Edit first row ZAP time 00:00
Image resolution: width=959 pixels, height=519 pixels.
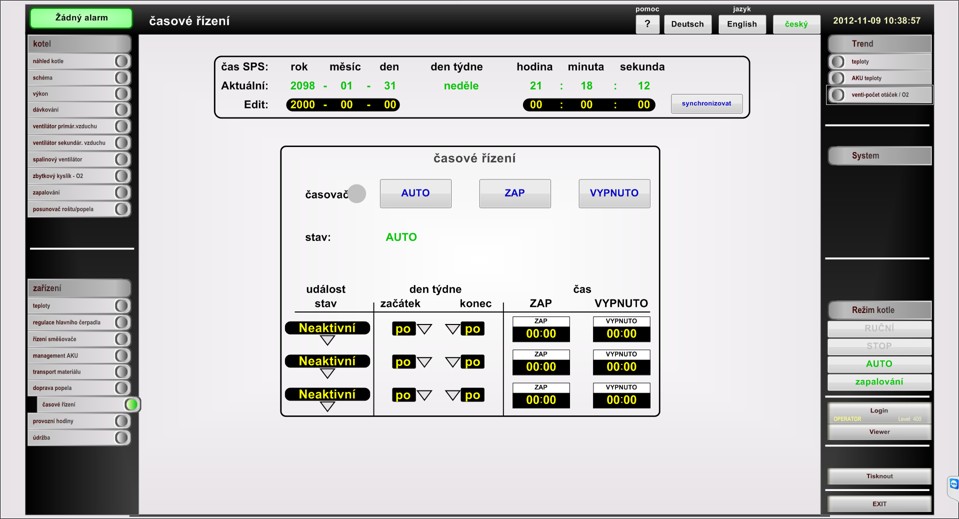[x=541, y=334]
